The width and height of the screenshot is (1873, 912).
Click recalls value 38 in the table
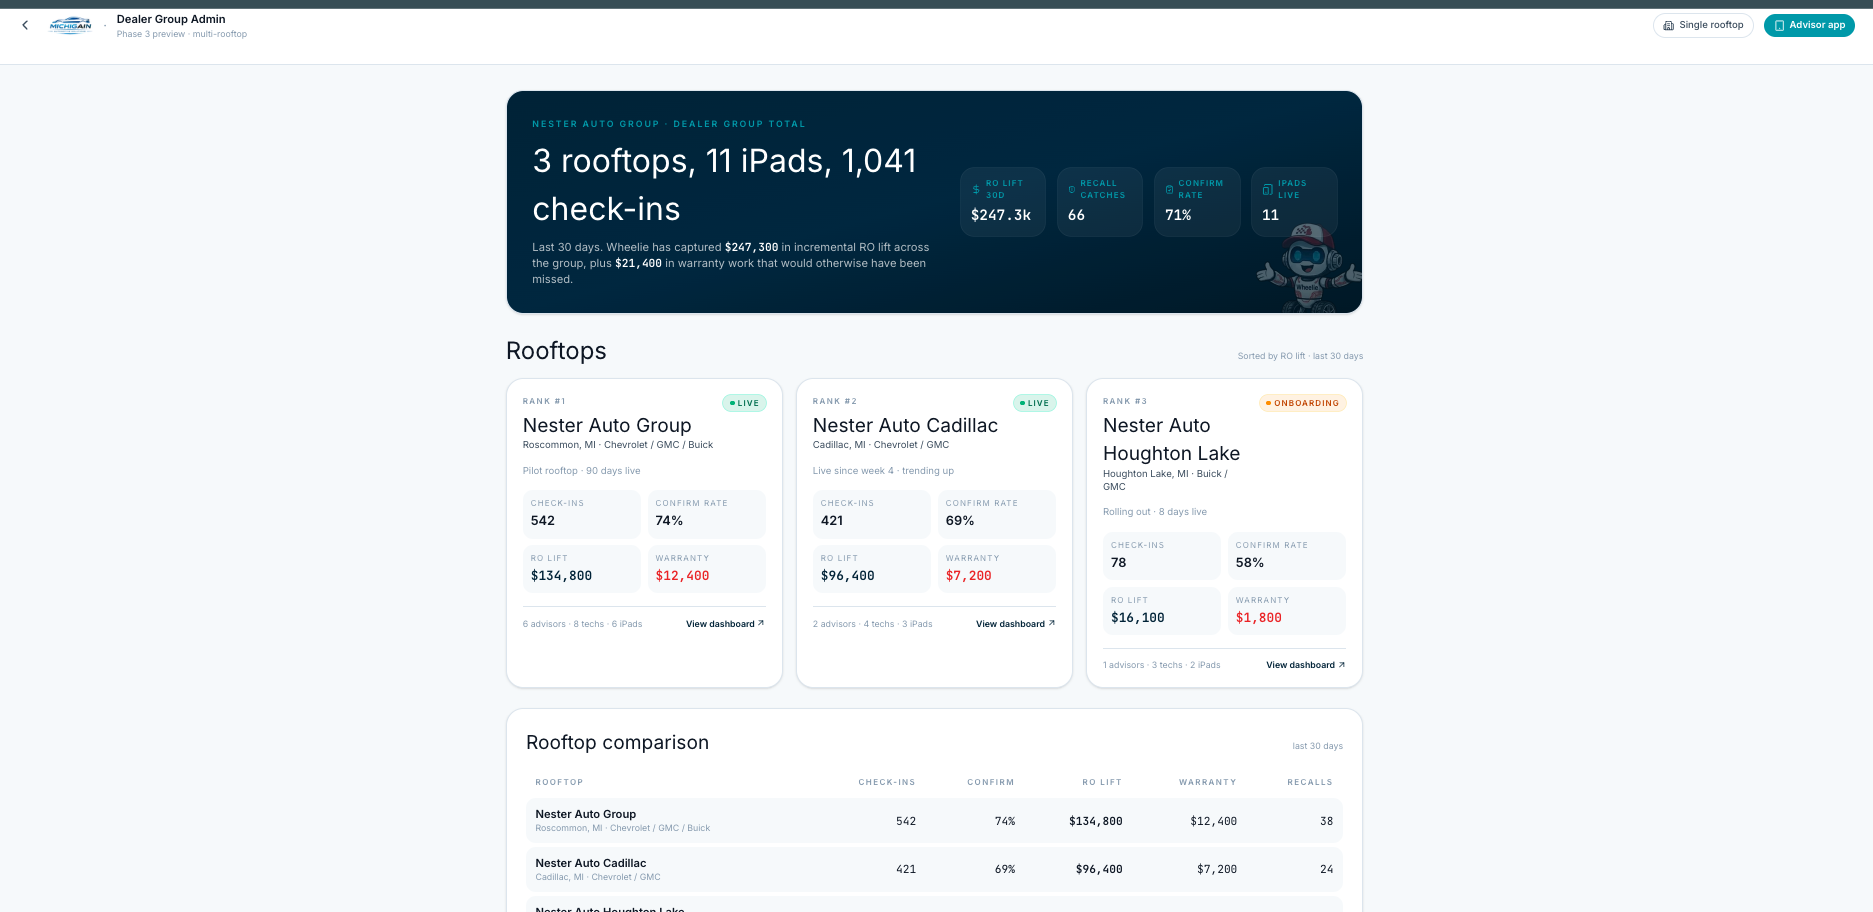(x=1326, y=821)
